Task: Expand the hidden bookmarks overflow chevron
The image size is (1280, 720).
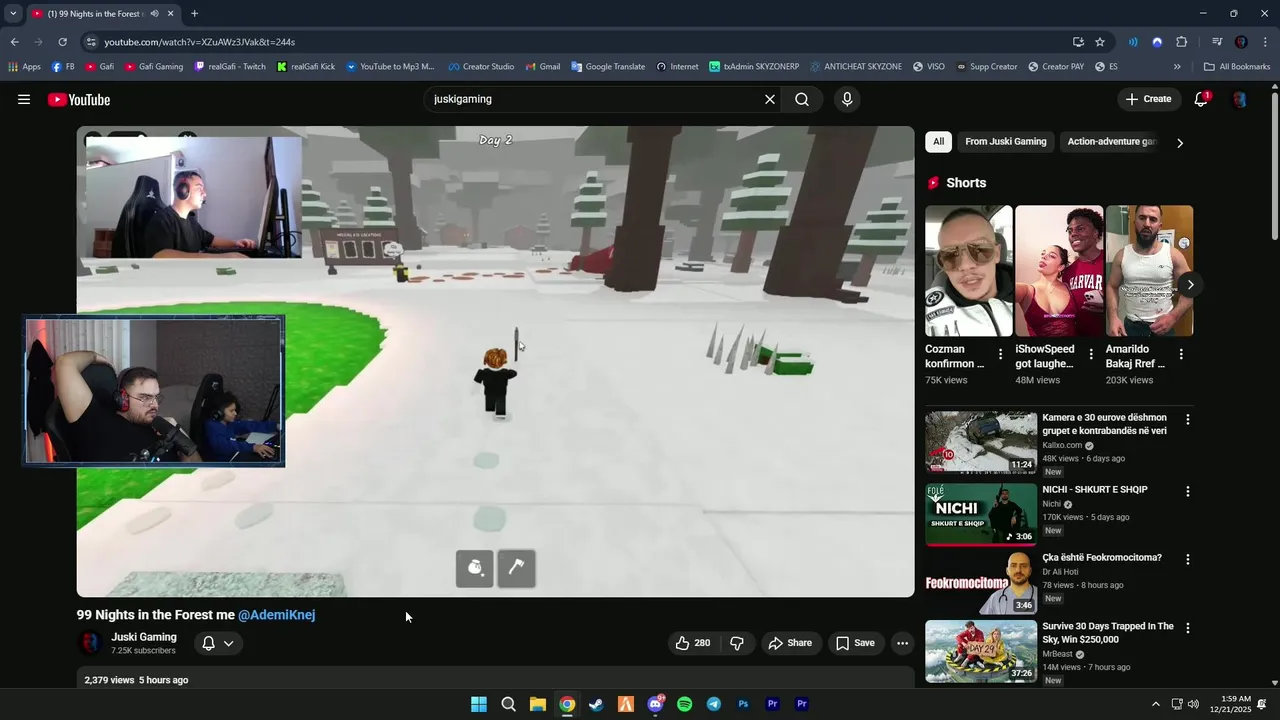Action: point(1177,67)
